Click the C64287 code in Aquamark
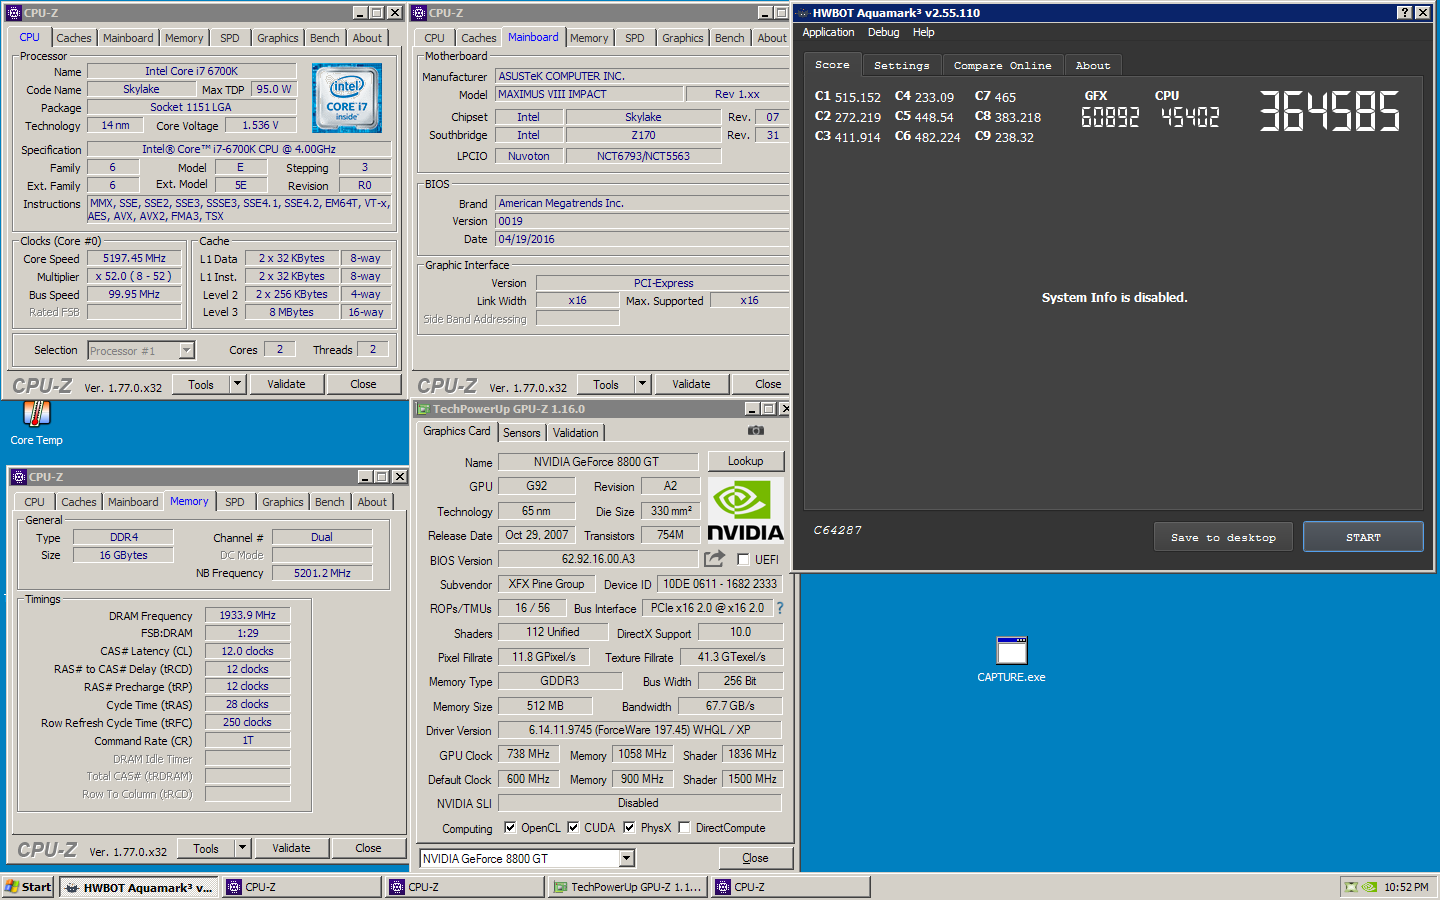 pos(837,531)
